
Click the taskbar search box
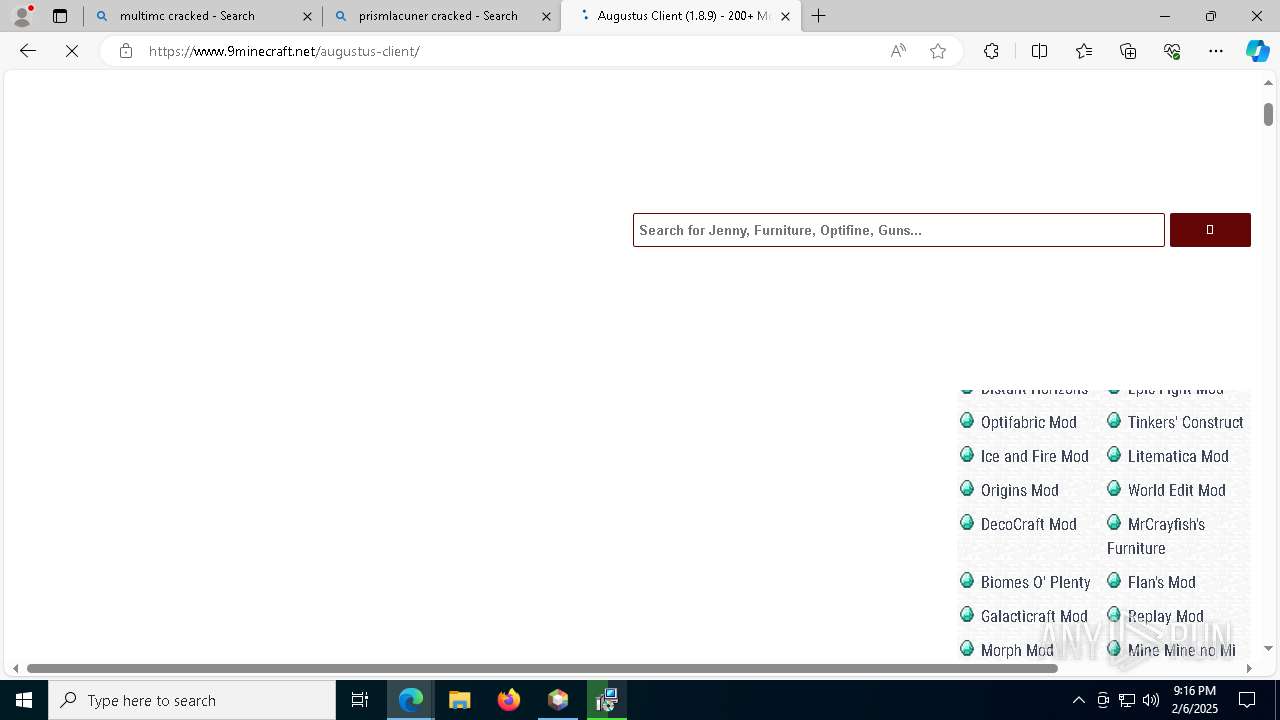point(192,700)
